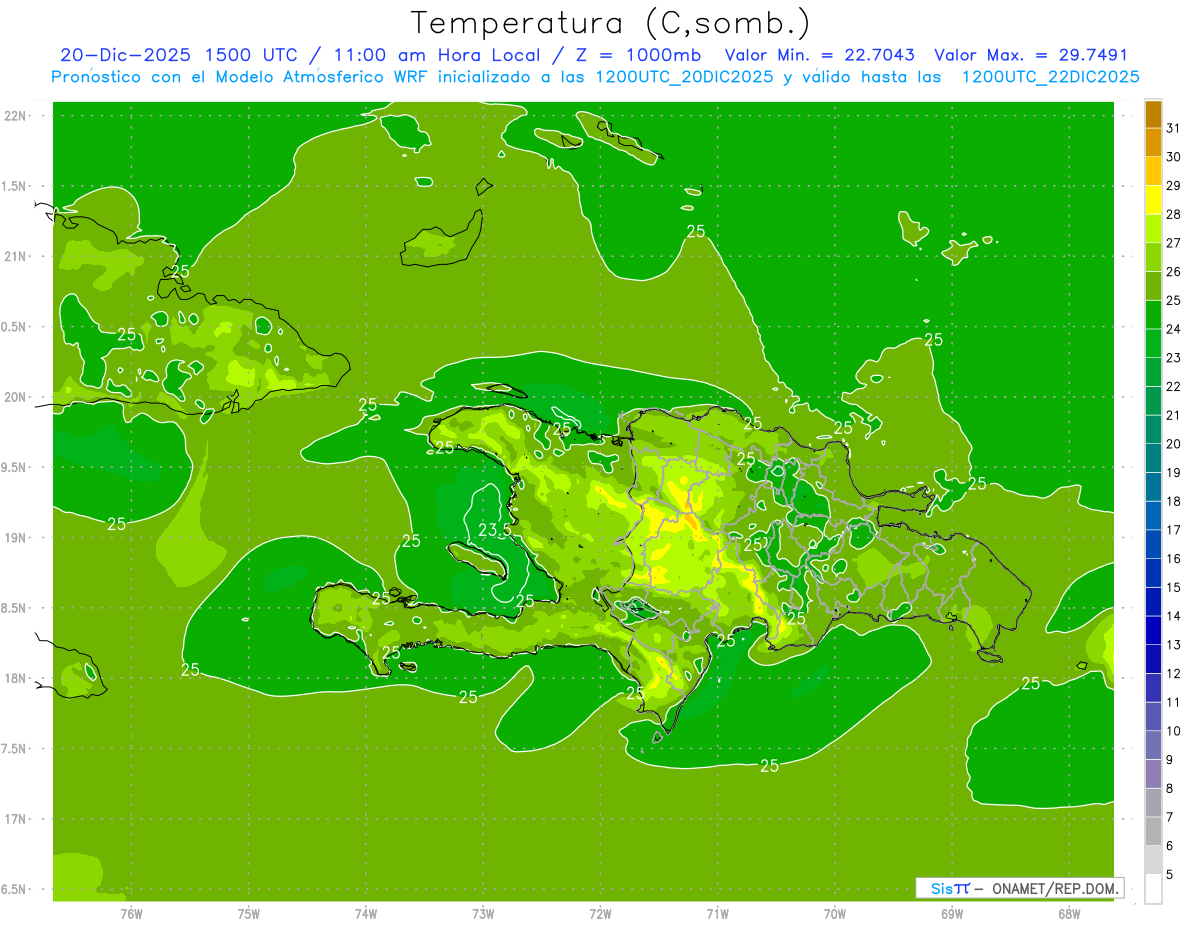1200x927 pixels.
Task: Click legend value '22'
Action: tap(1173, 387)
